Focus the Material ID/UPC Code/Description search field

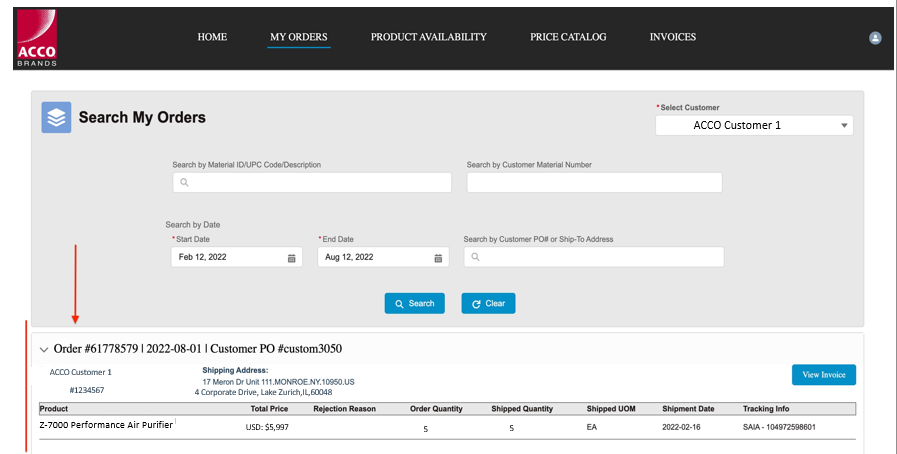pos(312,182)
